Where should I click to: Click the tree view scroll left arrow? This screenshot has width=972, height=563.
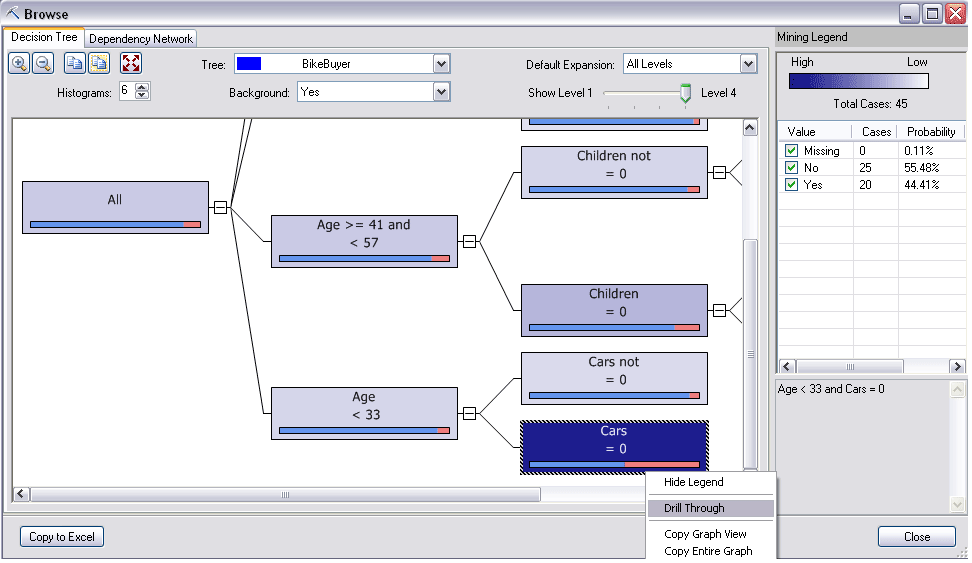click(20, 494)
